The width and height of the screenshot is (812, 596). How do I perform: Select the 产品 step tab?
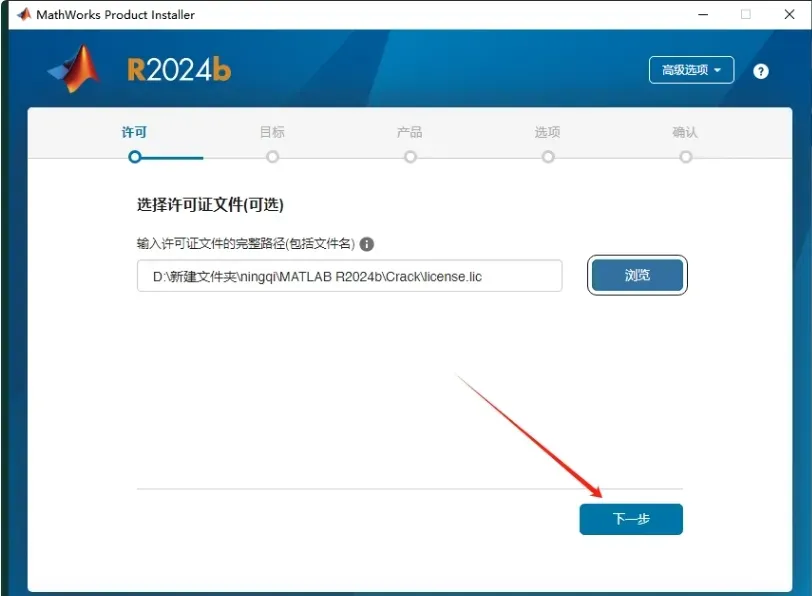pos(410,133)
